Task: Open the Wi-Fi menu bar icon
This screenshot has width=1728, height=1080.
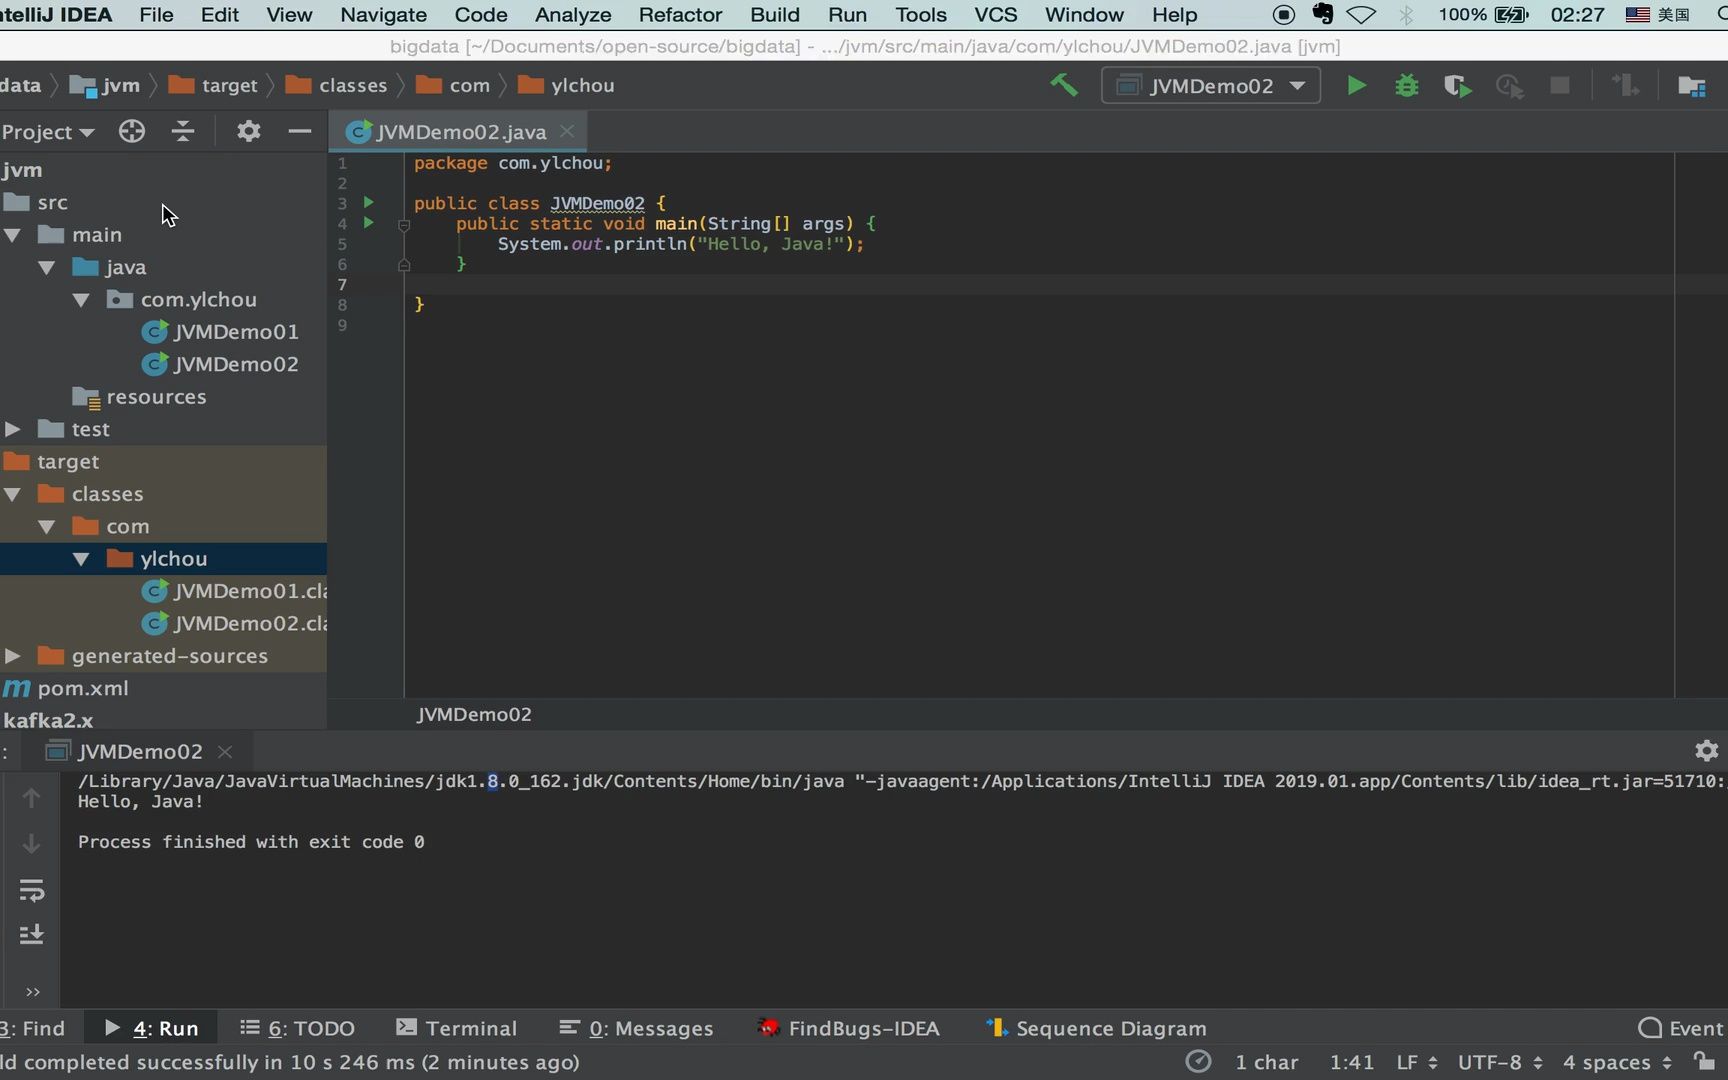Action: [1361, 15]
